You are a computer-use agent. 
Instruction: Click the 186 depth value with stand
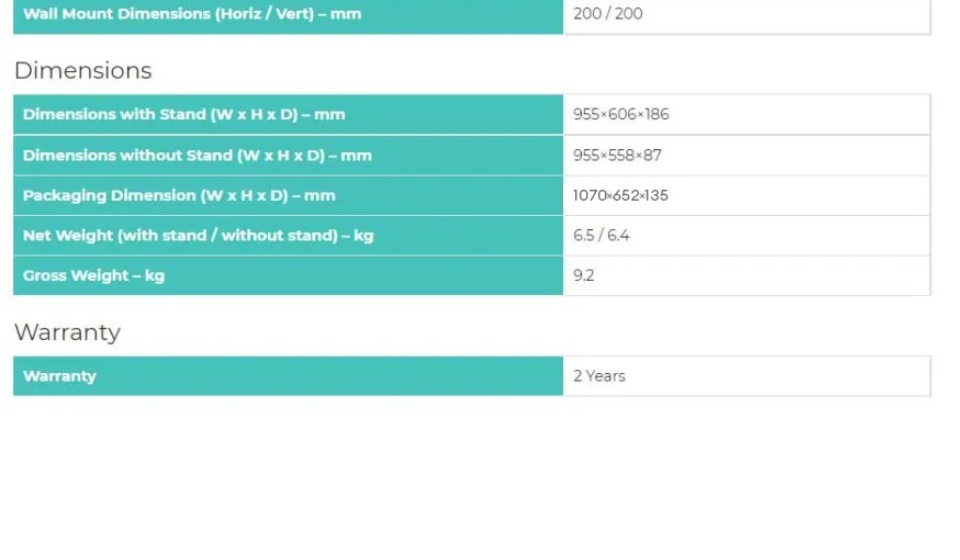(x=657, y=114)
